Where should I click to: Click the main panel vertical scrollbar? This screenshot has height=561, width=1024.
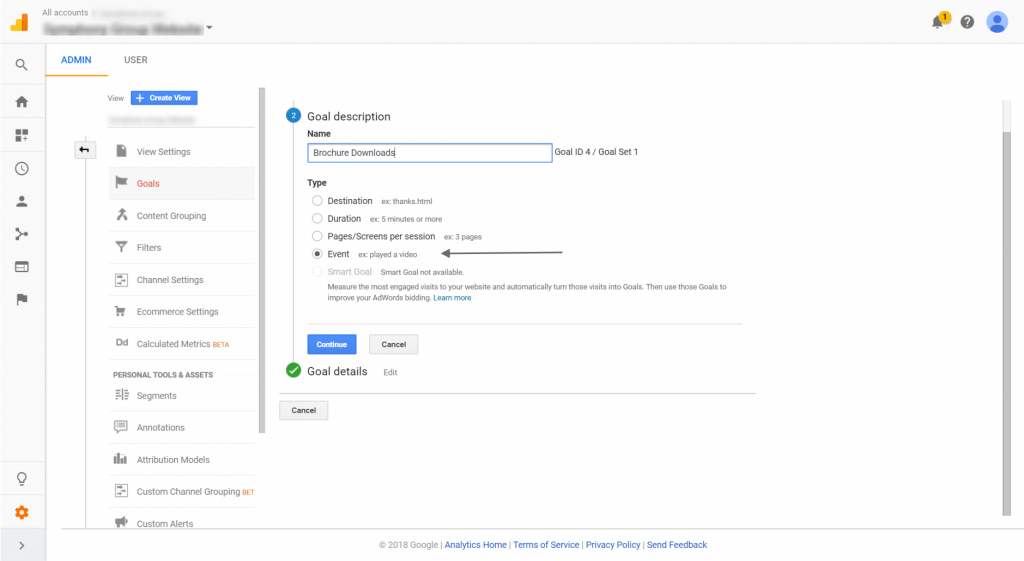point(1007,300)
